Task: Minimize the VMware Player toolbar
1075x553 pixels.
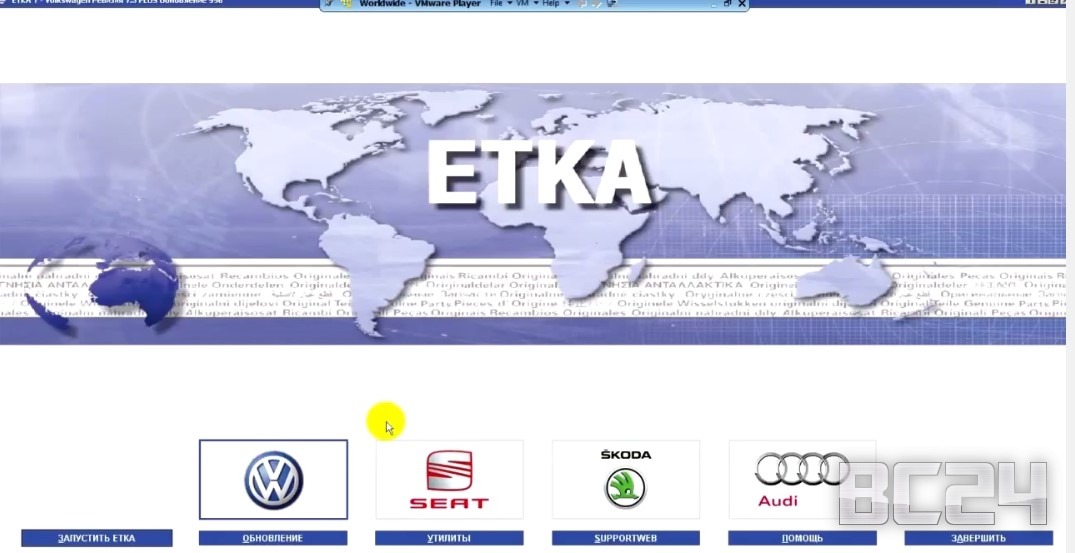Action: (712, 4)
